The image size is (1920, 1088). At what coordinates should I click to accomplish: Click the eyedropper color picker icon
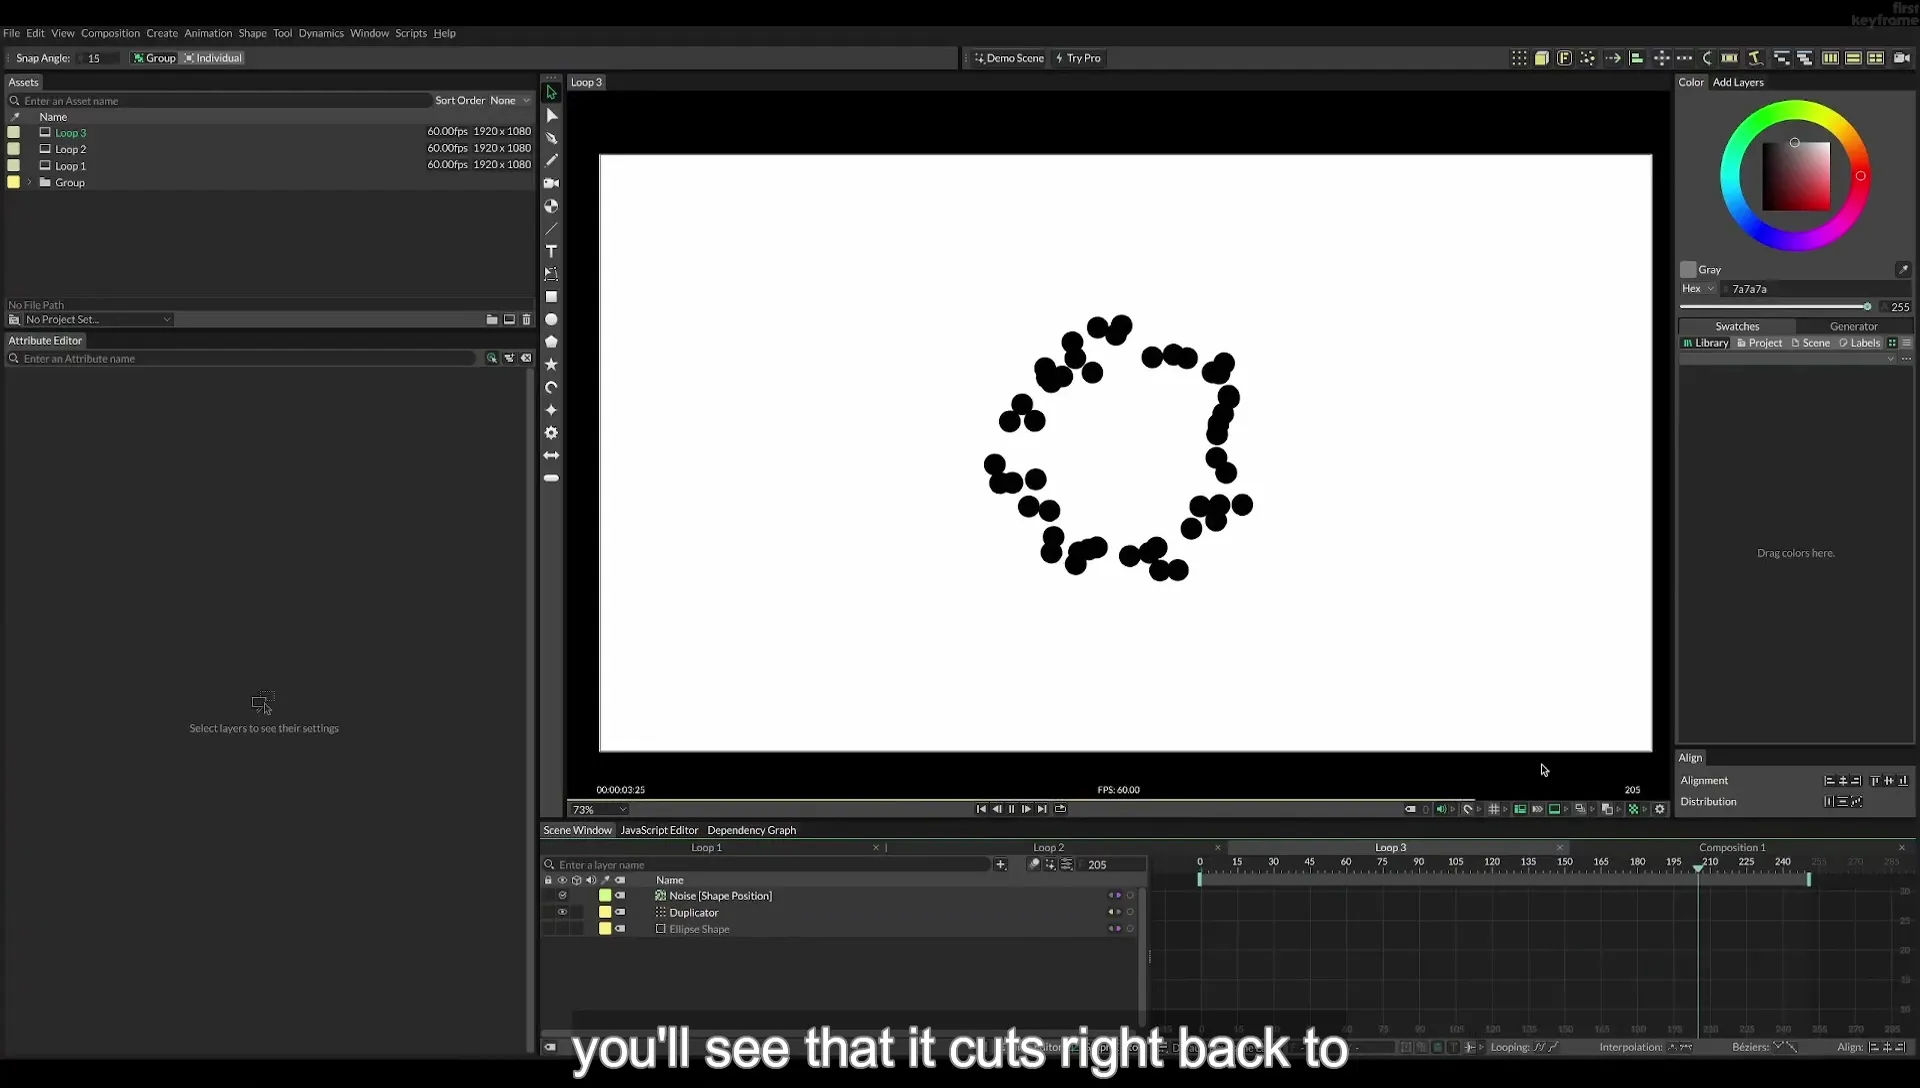(1903, 269)
